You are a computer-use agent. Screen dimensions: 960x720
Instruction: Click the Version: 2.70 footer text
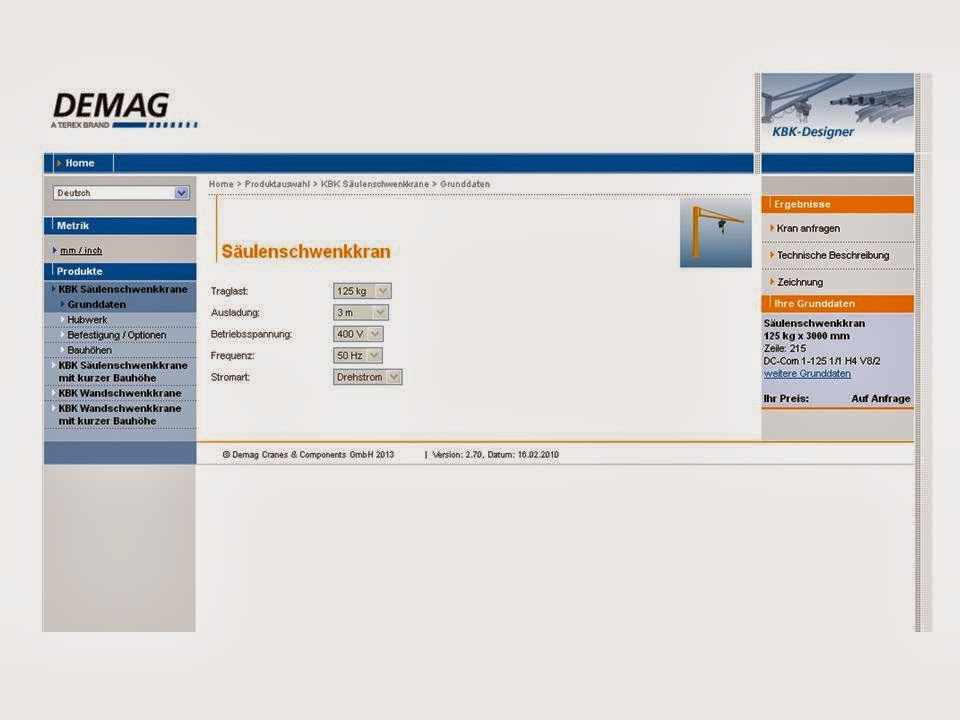[495, 455]
